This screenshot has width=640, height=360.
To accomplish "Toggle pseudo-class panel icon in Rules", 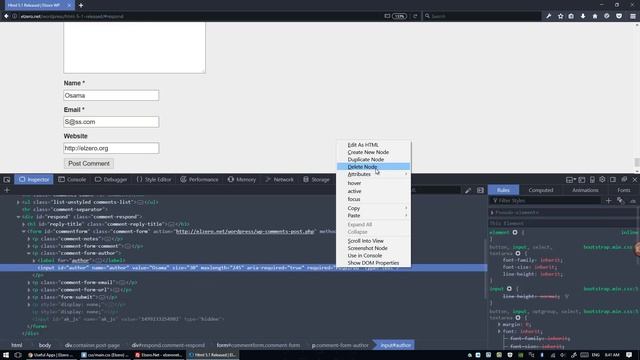I will coord(620,200).
